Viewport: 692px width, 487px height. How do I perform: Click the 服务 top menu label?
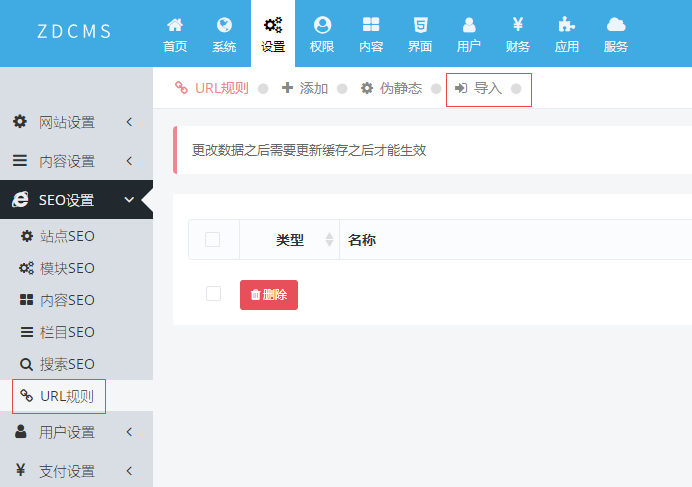616,46
